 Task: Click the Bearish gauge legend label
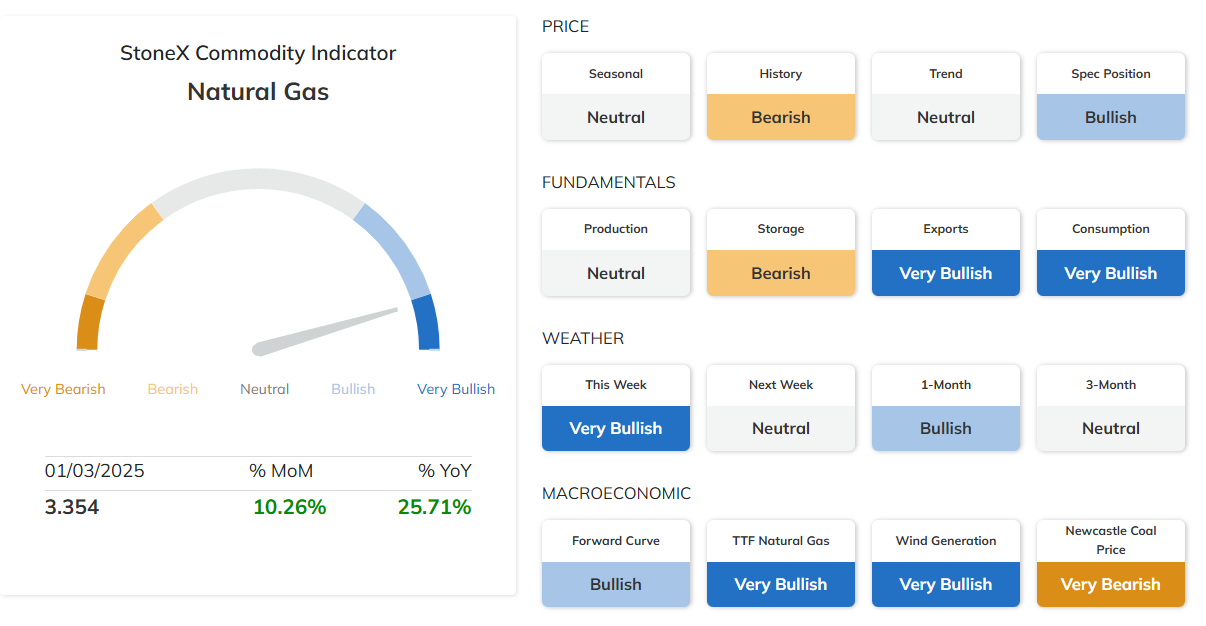(x=173, y=389)
